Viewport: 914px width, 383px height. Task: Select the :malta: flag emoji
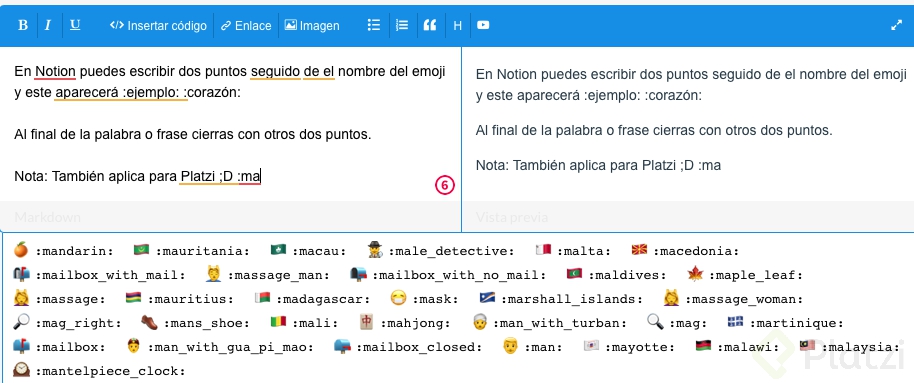(x=573, y=251)
